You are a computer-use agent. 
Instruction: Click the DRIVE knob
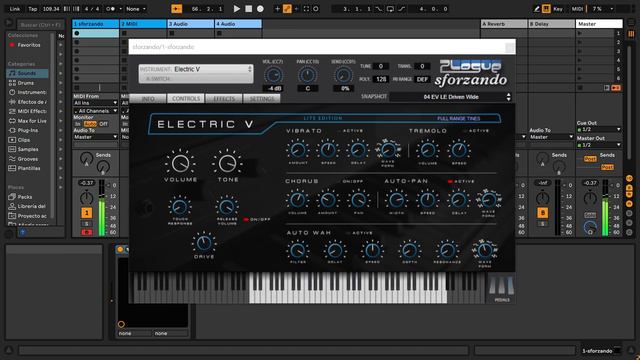tap(204, 243)
